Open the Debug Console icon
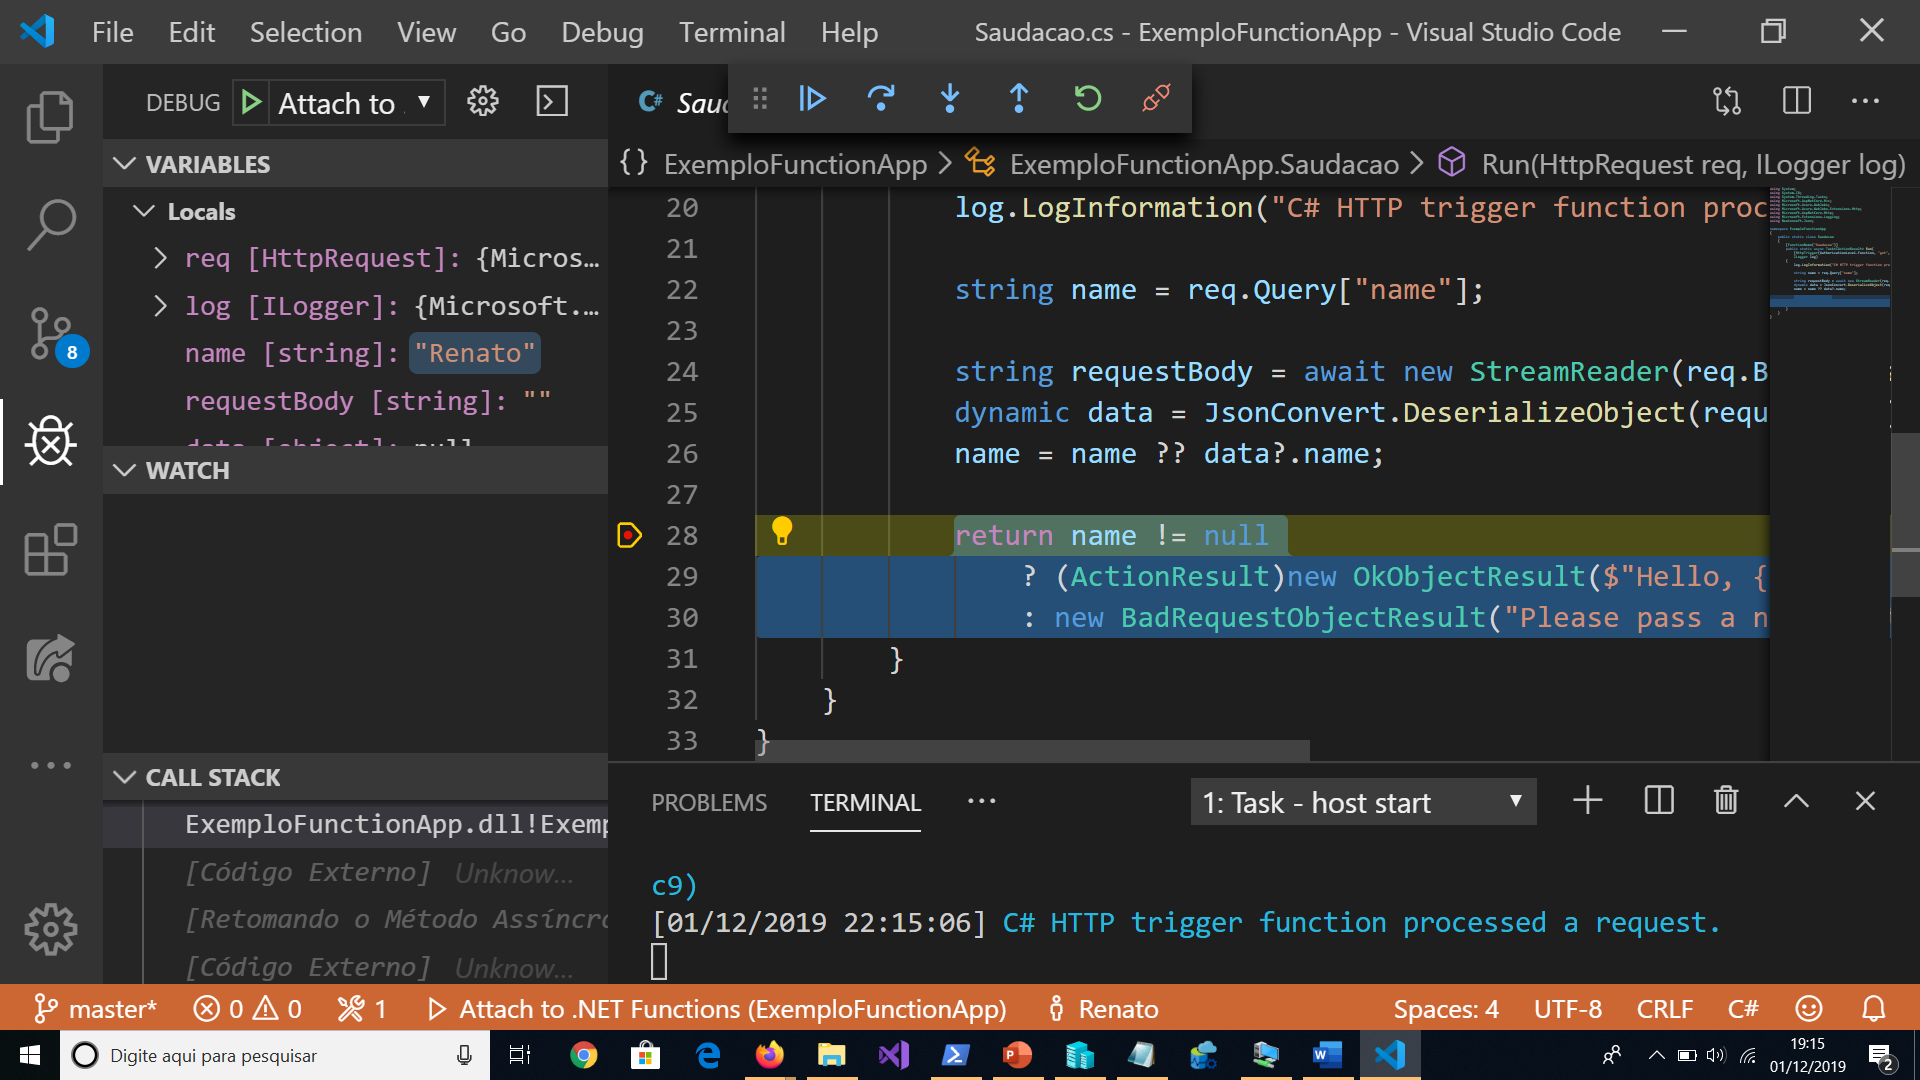Image resolution: width=1920 pixels, height=1080 pixels. click(552, 101)
